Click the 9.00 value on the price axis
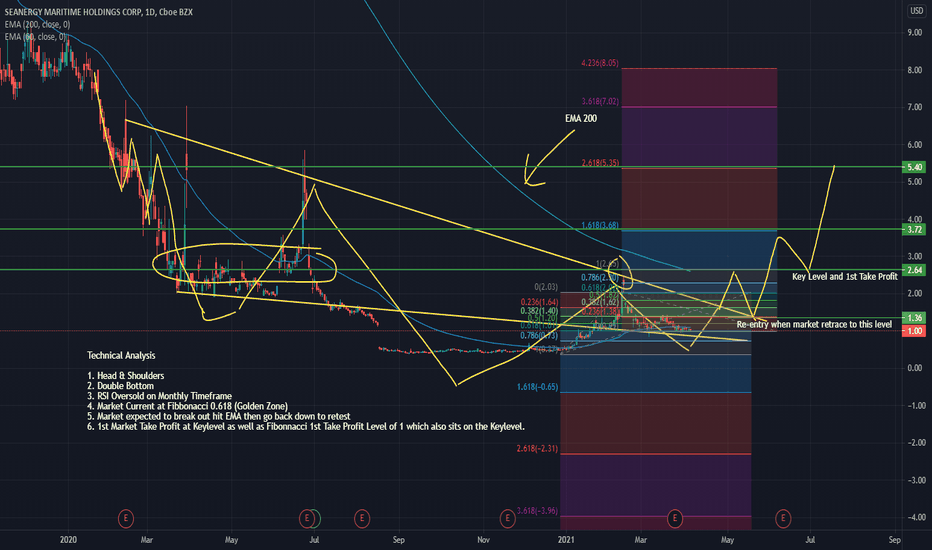This screenshot has height=550, width=932. [914, 33]
